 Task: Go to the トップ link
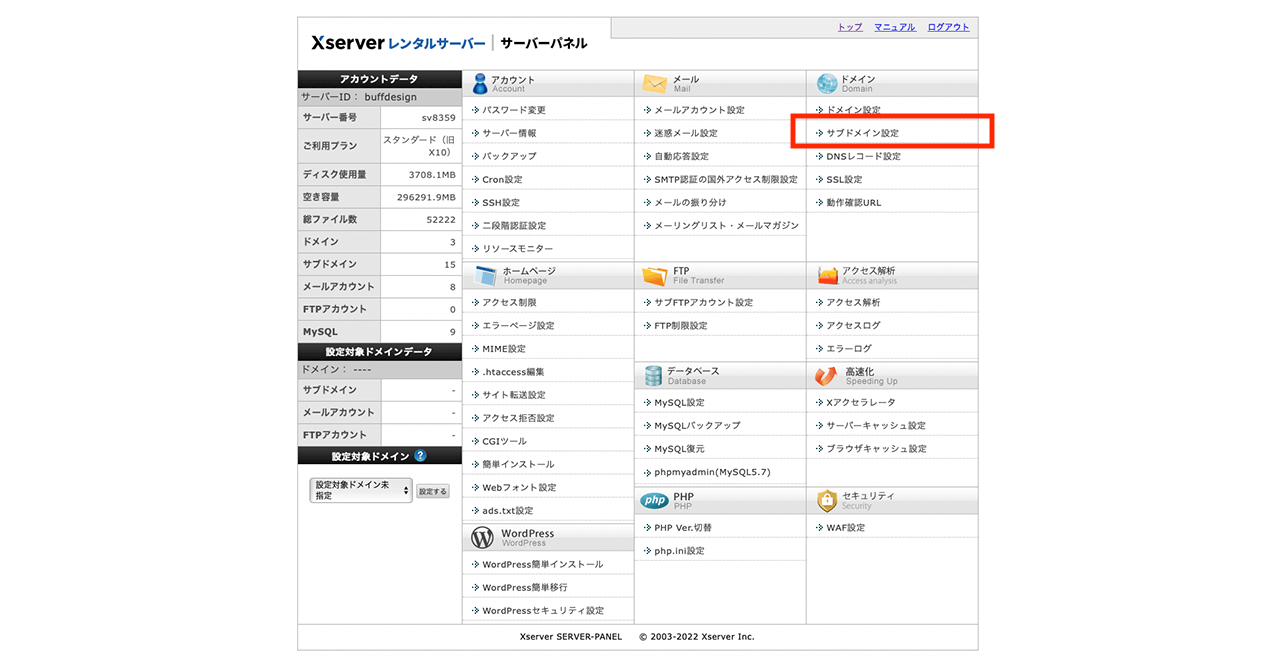pyautogui.click(x=849, y=27)
